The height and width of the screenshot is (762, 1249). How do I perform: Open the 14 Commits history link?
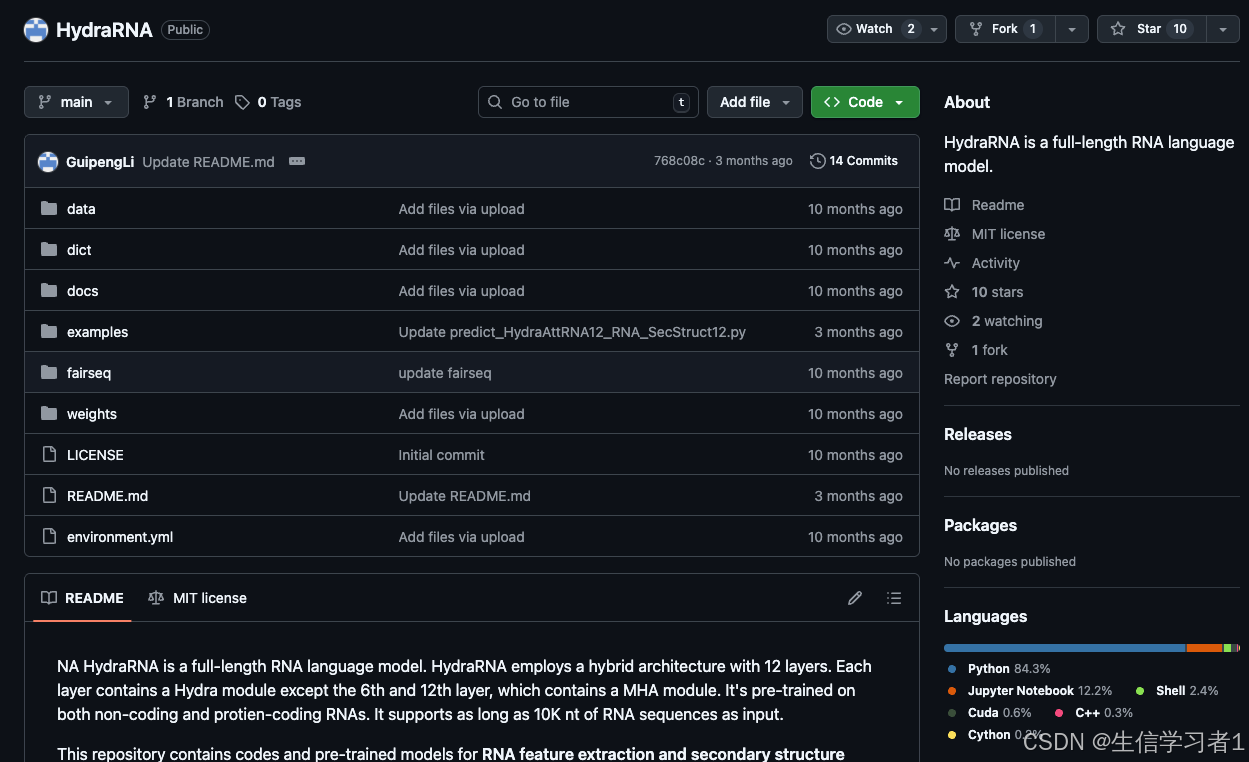pyautogui.click(x=854, y=161)
